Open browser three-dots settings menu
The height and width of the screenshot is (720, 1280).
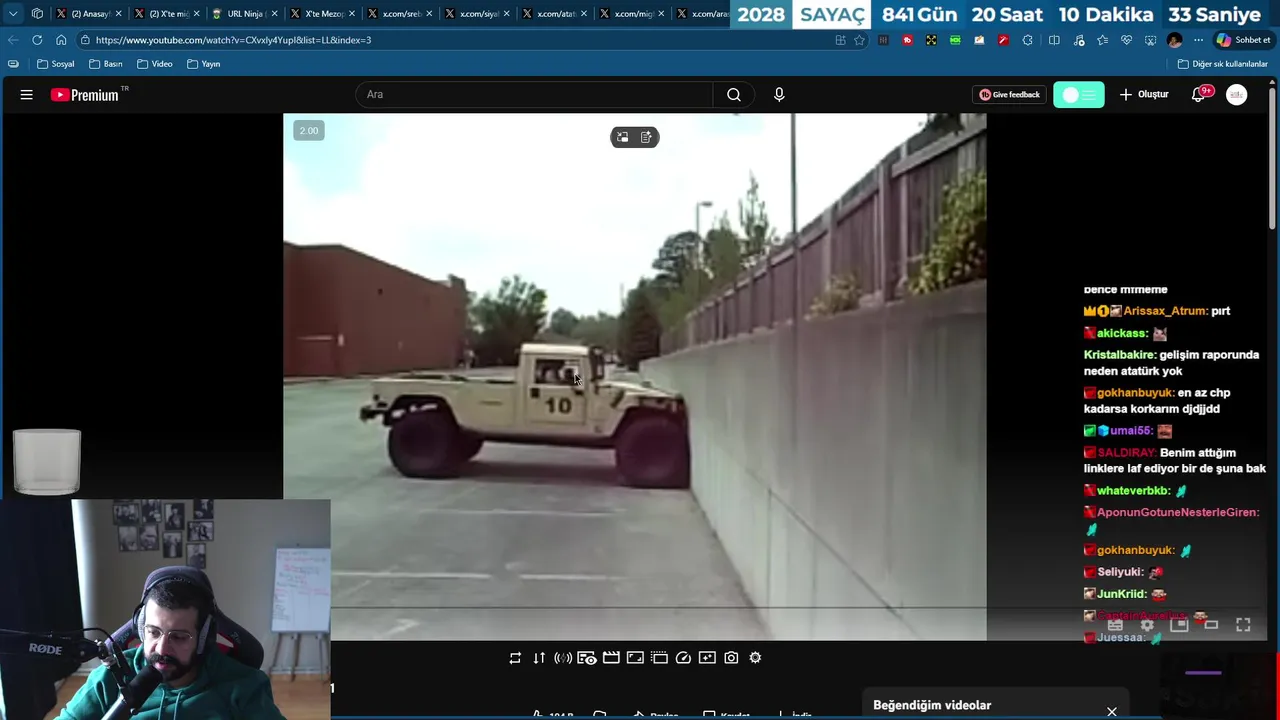[1199, 40]
